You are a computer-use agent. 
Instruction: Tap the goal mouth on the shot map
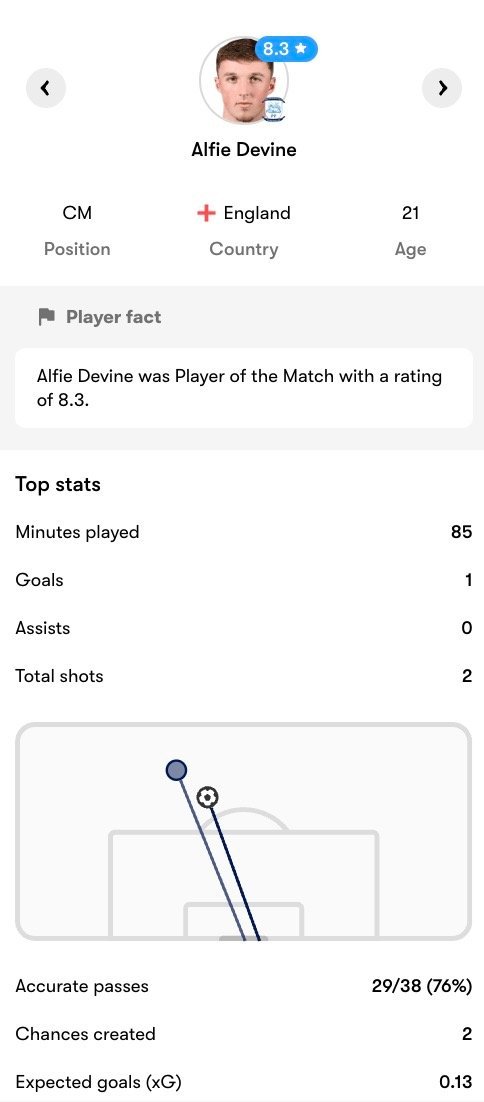[243, 938]
